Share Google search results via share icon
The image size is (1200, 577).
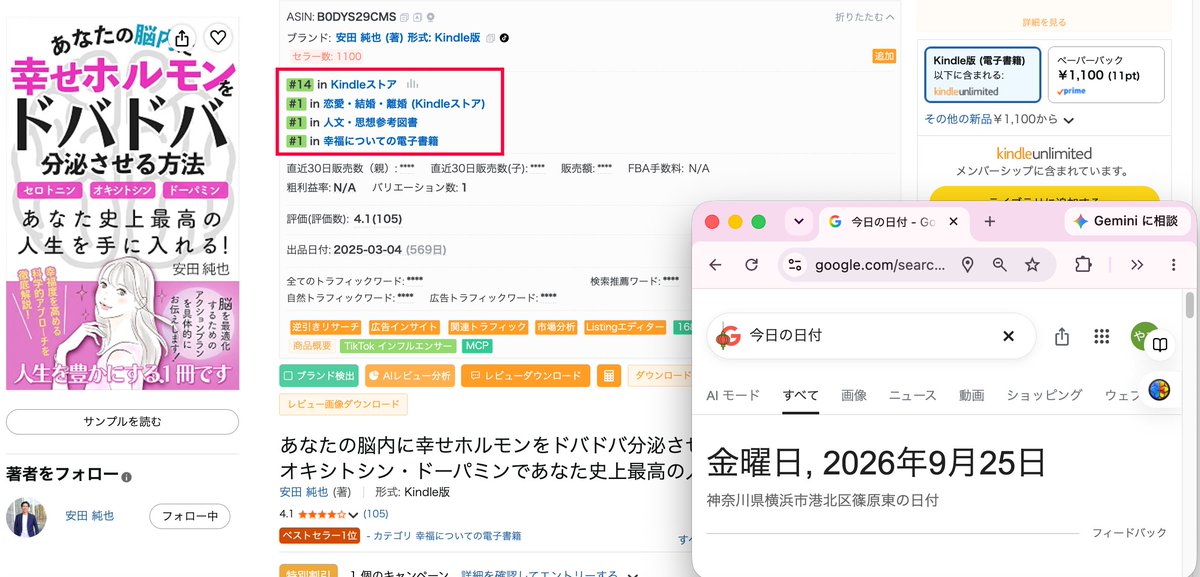click(1063, 336)
